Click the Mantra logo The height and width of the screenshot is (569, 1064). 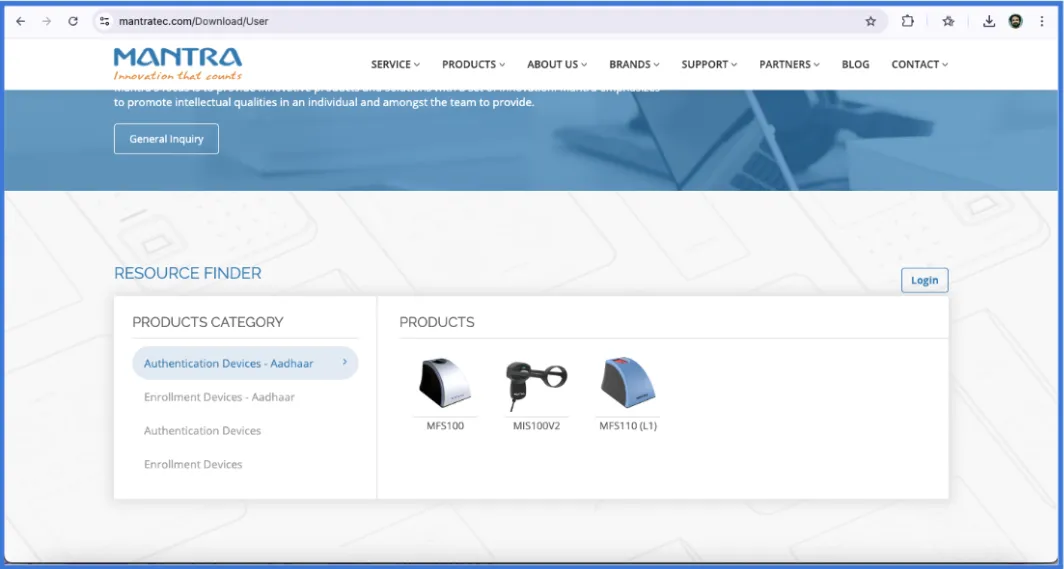point(178,64)
